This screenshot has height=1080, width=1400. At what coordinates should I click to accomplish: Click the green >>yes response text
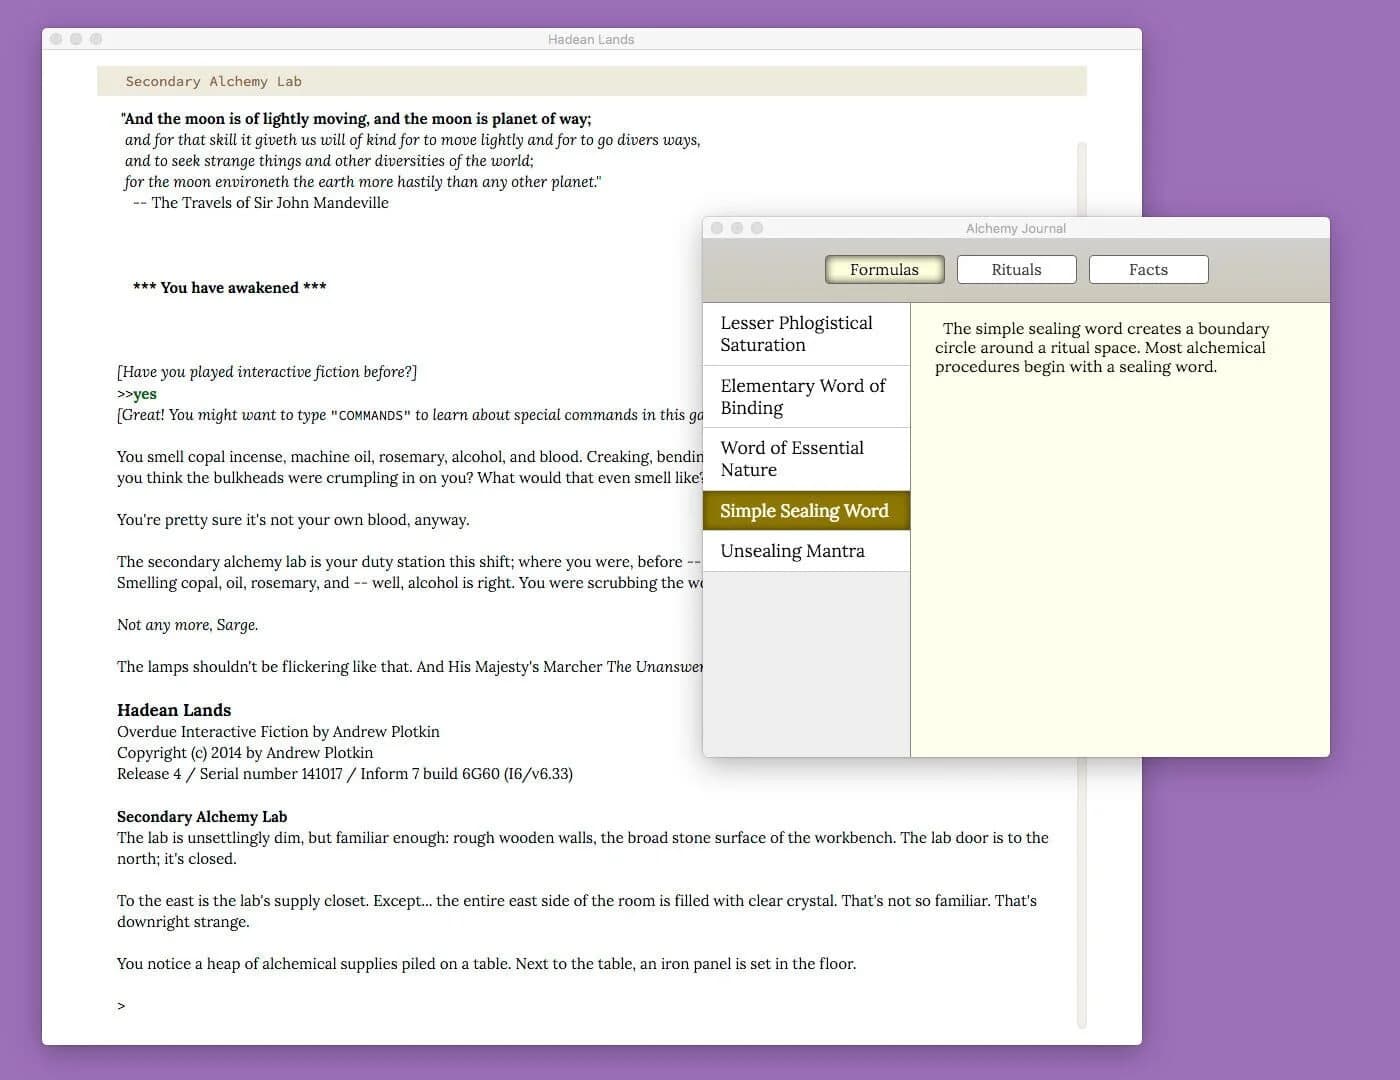coord(134,393)
